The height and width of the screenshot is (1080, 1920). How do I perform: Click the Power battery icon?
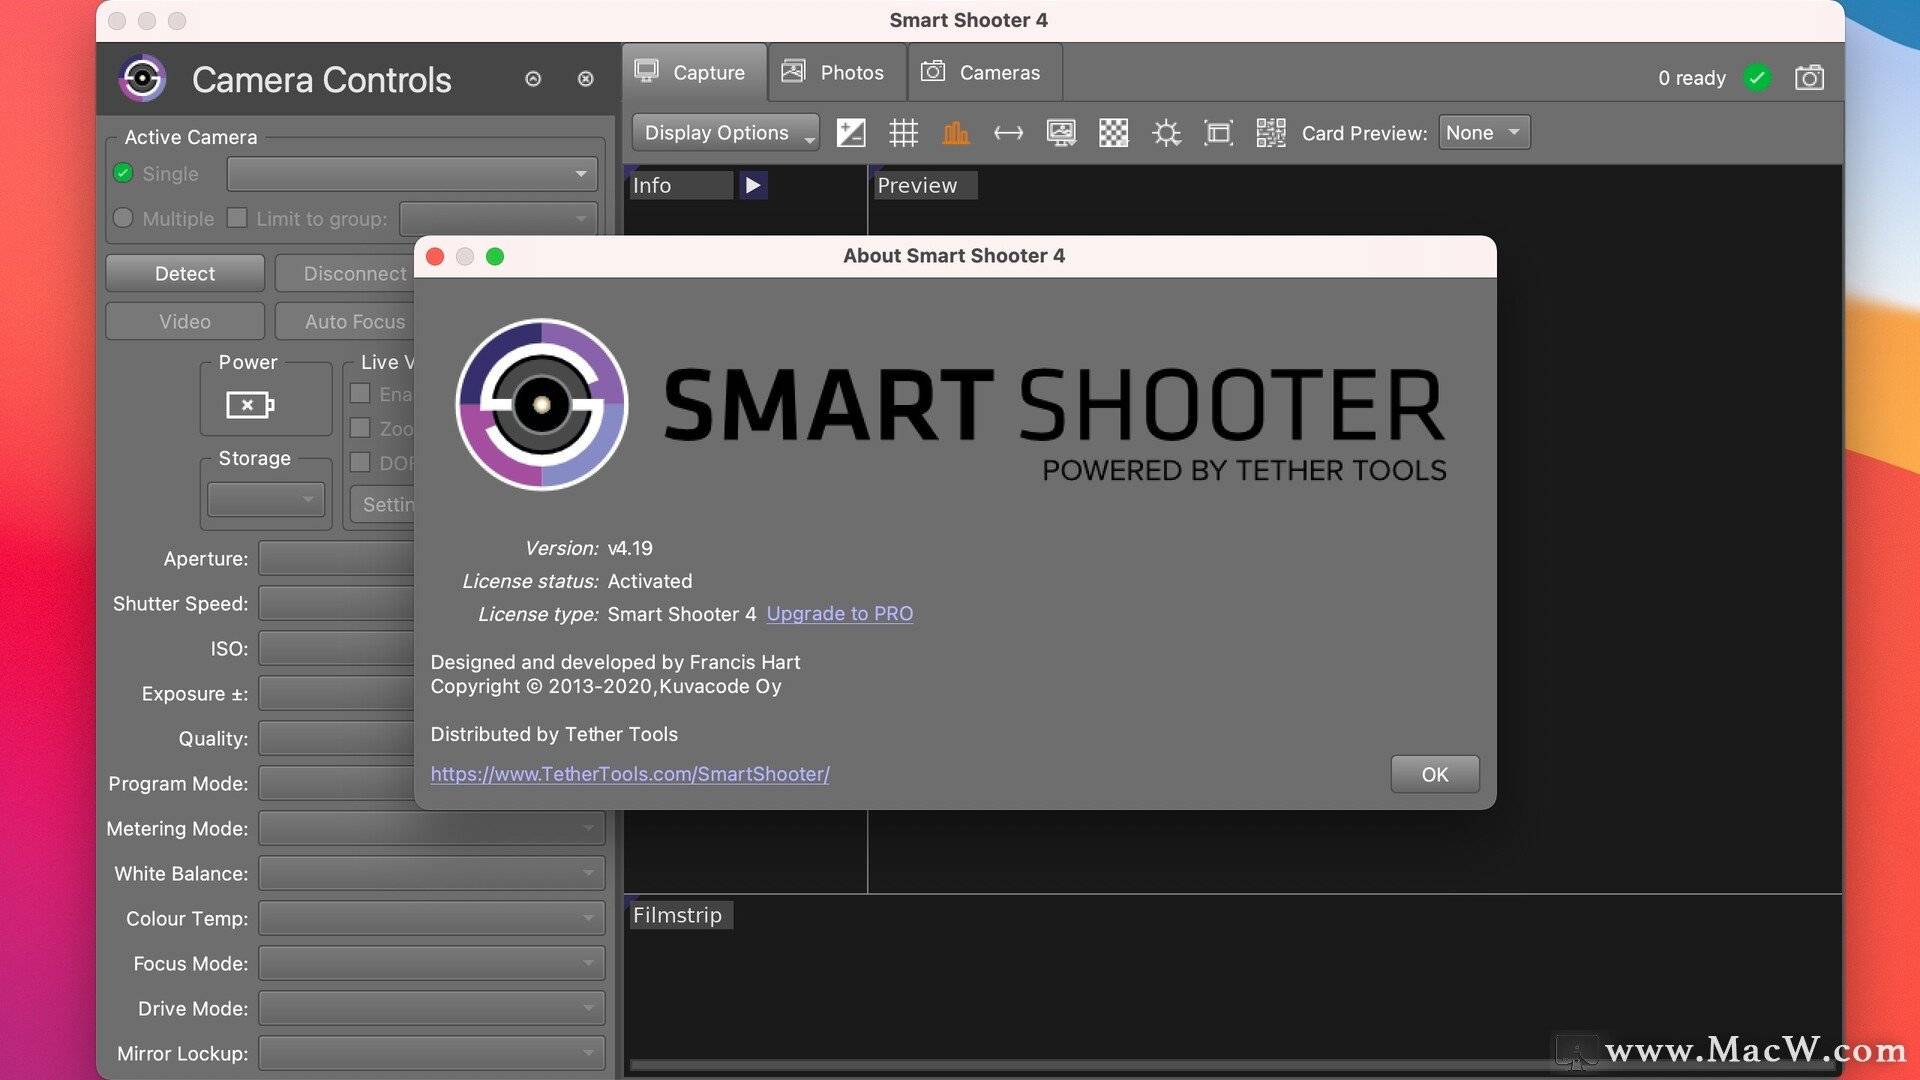tap(250, 405)
